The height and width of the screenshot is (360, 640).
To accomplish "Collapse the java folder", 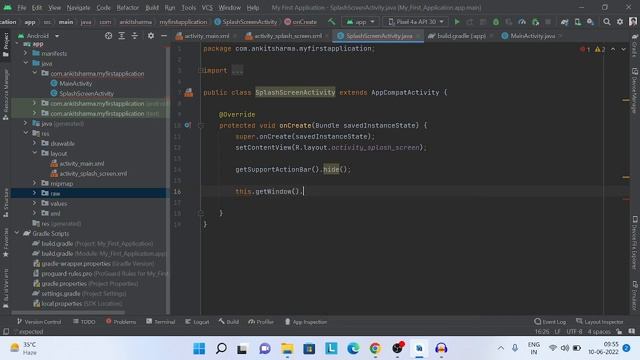I will point(25,63).
